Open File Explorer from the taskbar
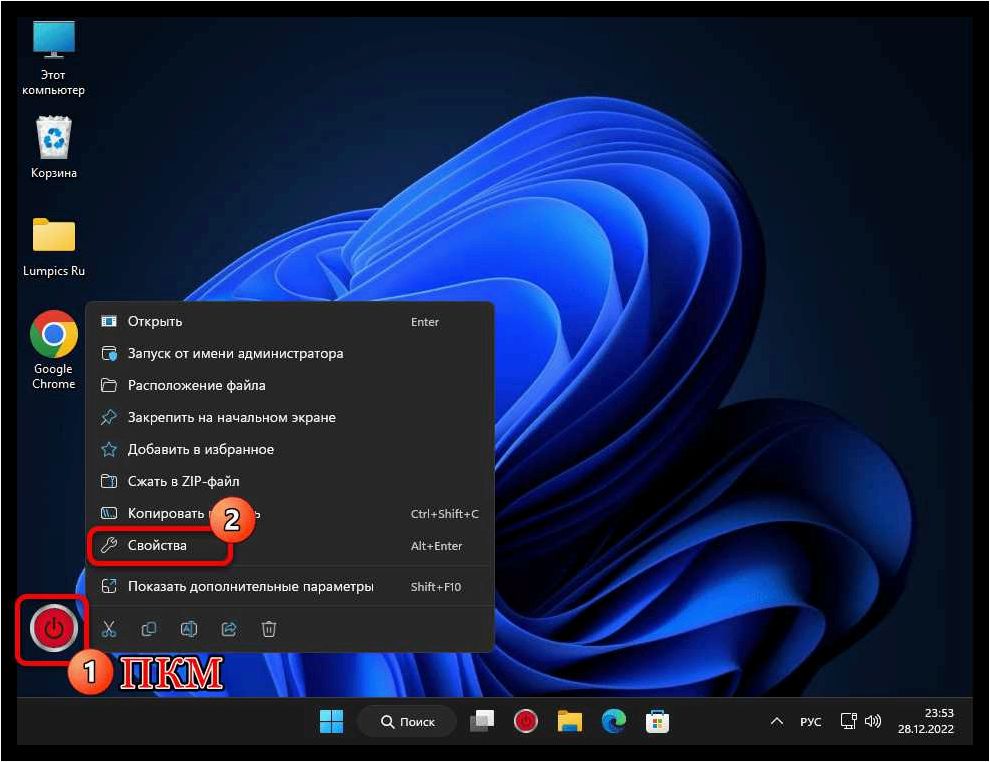This screenshot has width=990, height=762. (x=570, y=721)
